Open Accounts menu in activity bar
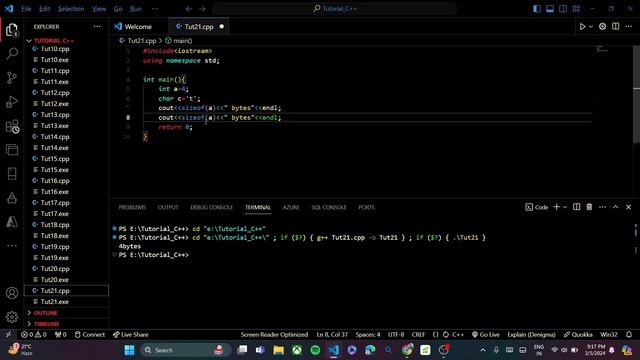Image resolution: width=640 pixels, height=360 pixels. pos(12,293)
